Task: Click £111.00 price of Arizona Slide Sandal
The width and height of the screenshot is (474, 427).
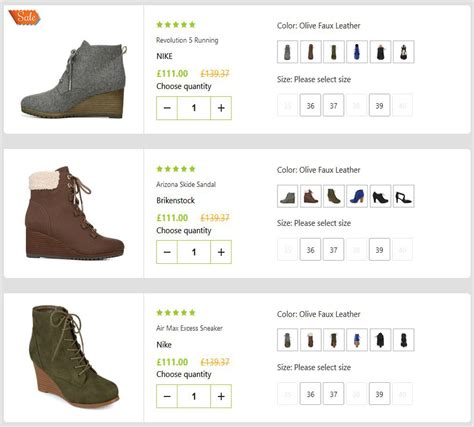Action: point(172,218)
